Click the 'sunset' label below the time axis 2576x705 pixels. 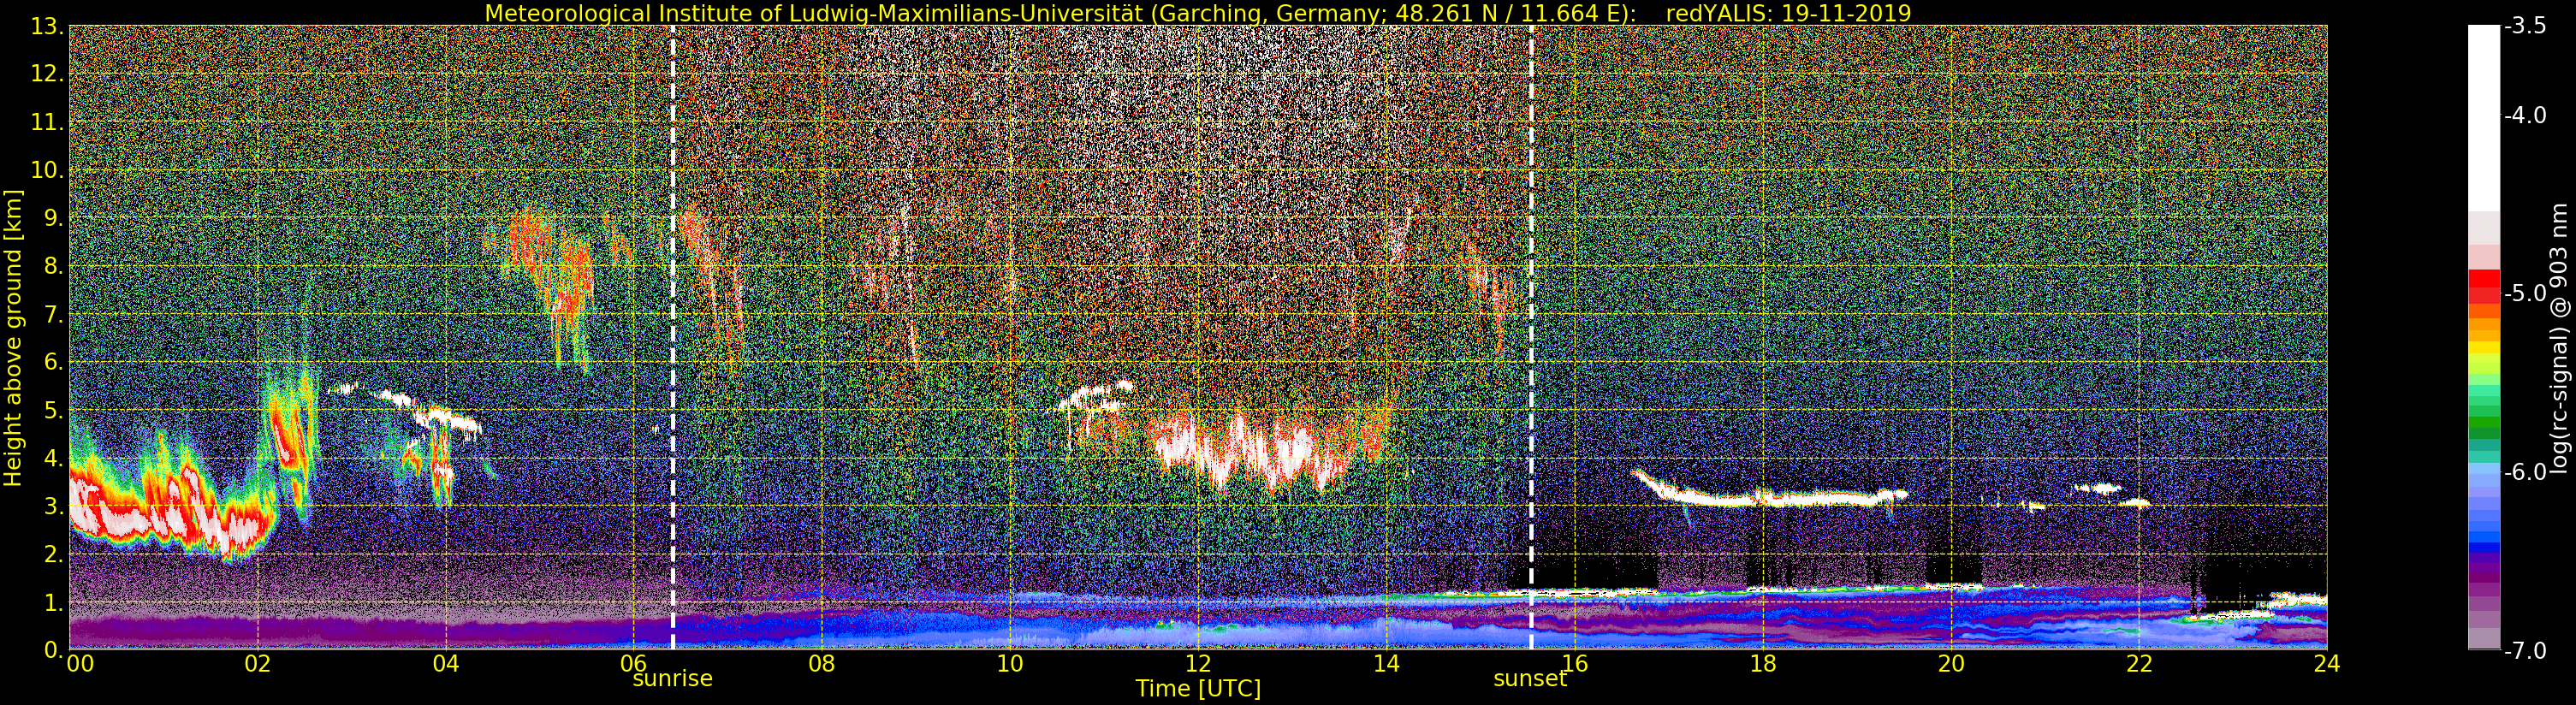click(x=1530, y=678)
